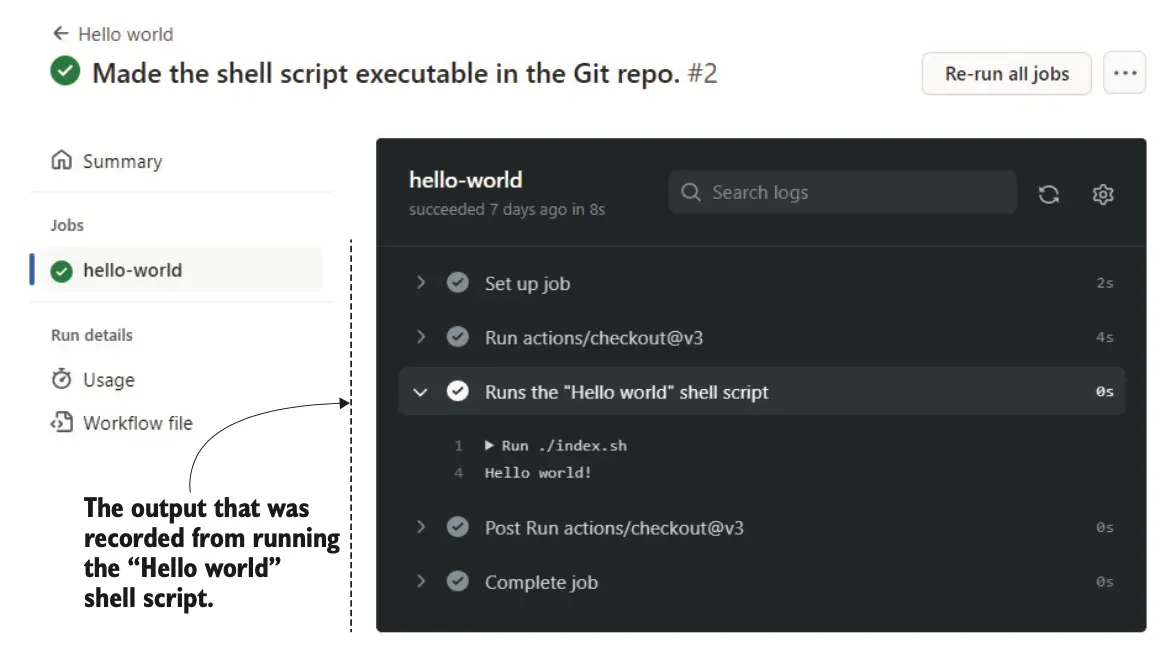
Task: Click the search magnifier icon in logs
Action: (690, 192)
